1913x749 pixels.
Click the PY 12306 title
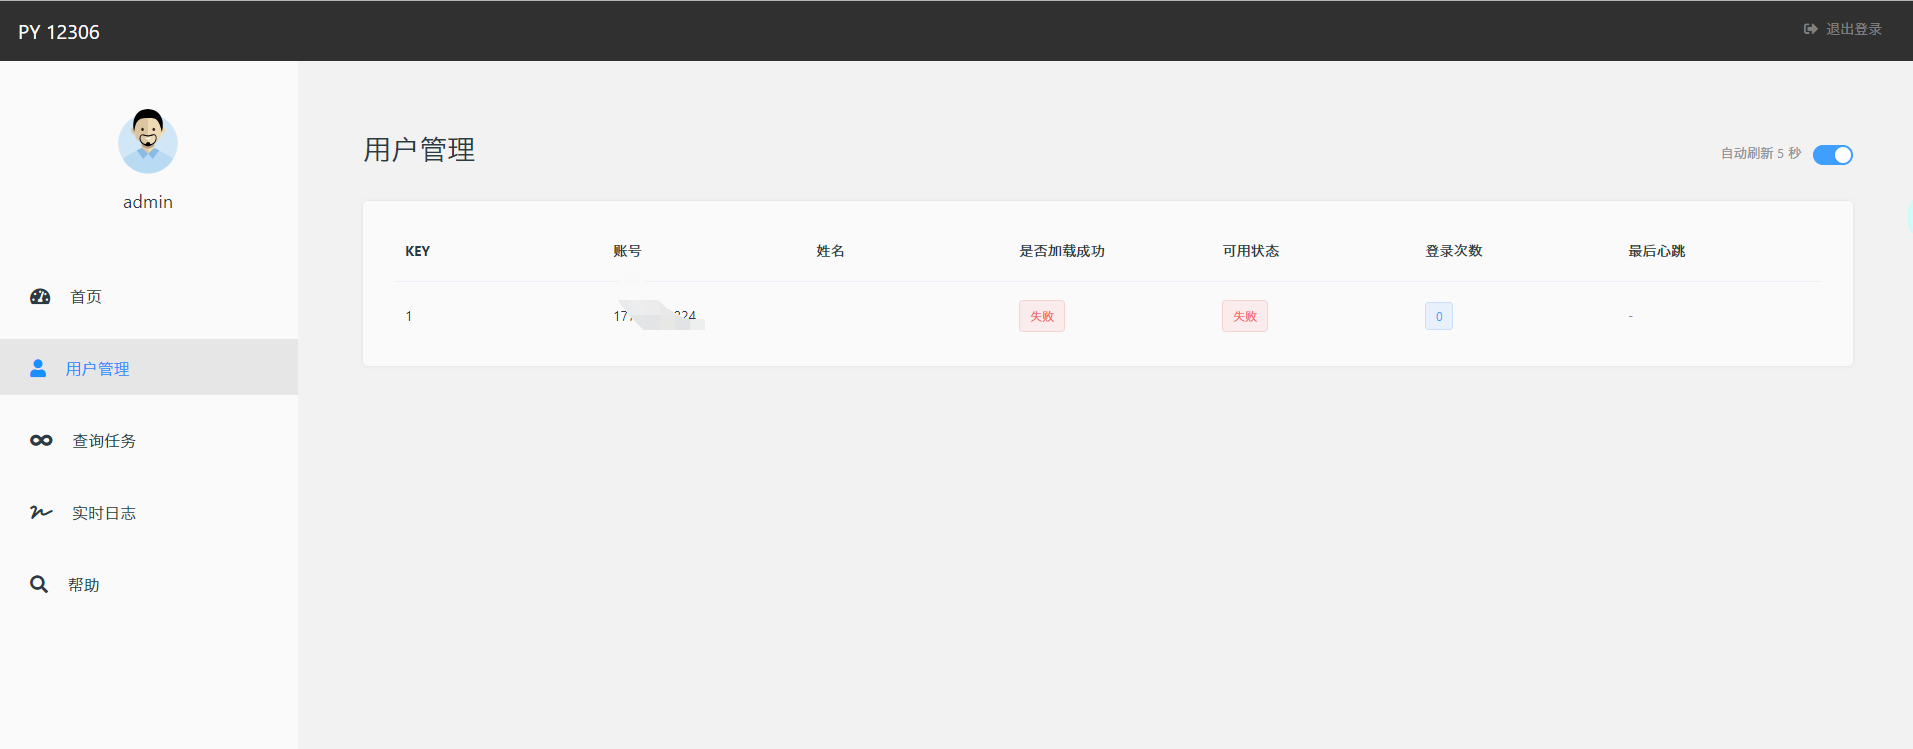coord(59,32)
